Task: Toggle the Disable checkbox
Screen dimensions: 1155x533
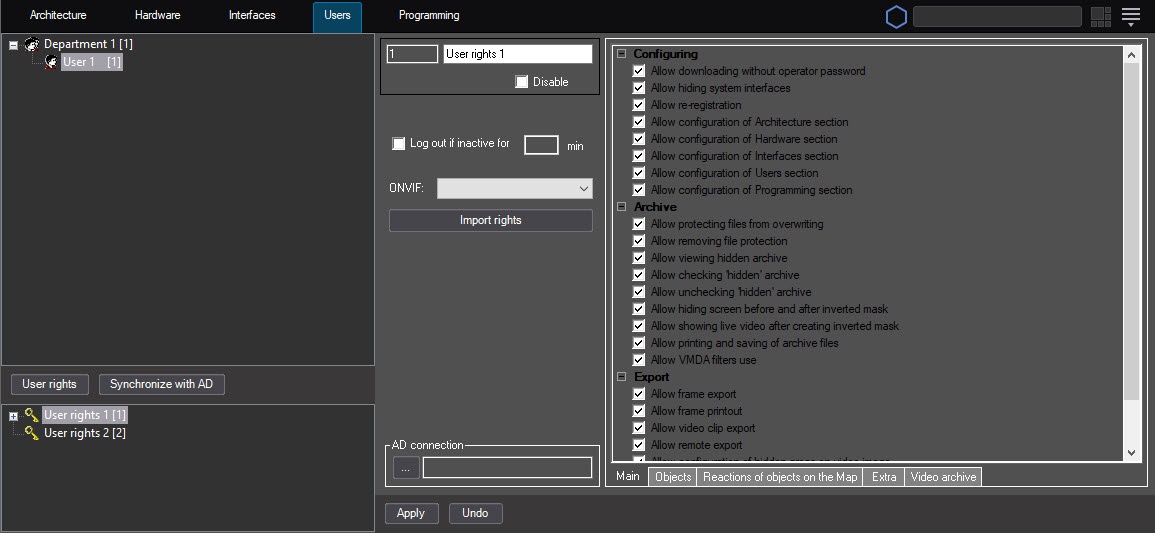Action: [x=521, y=82]
